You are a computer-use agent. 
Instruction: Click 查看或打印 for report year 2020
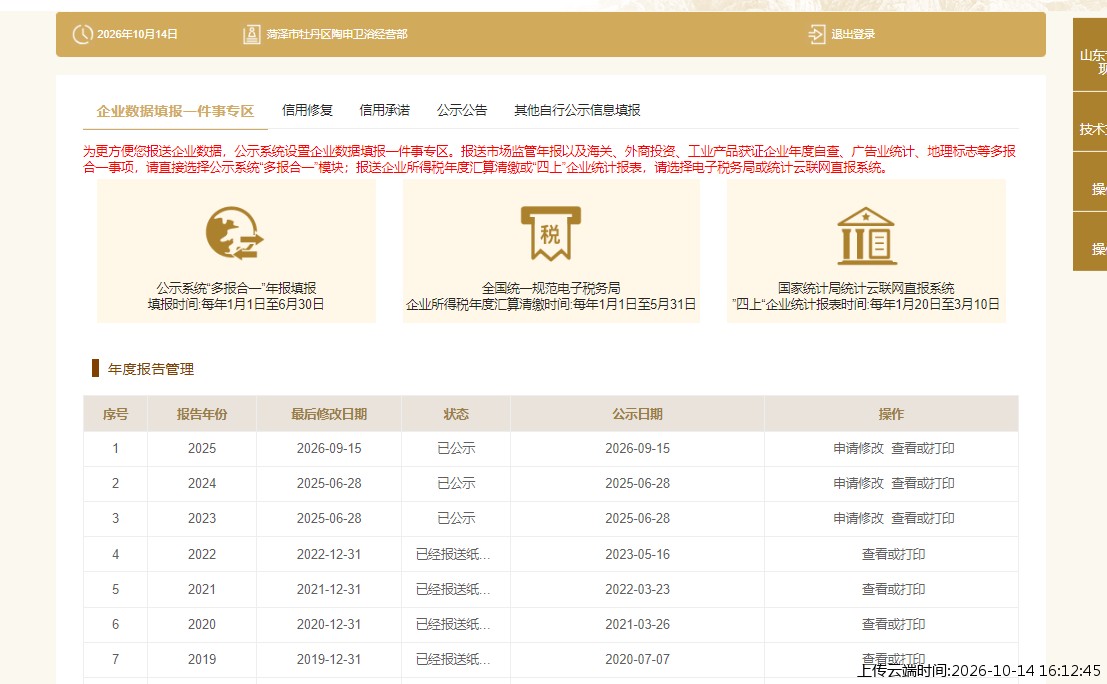coord(893,624)
